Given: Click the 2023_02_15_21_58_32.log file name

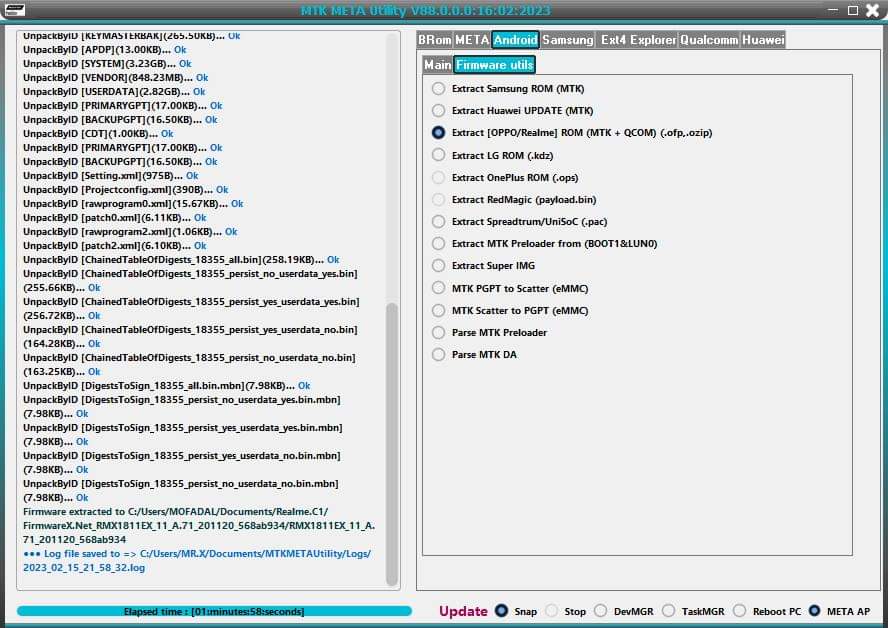Looking at the screenshot, I should coord(84,567).
